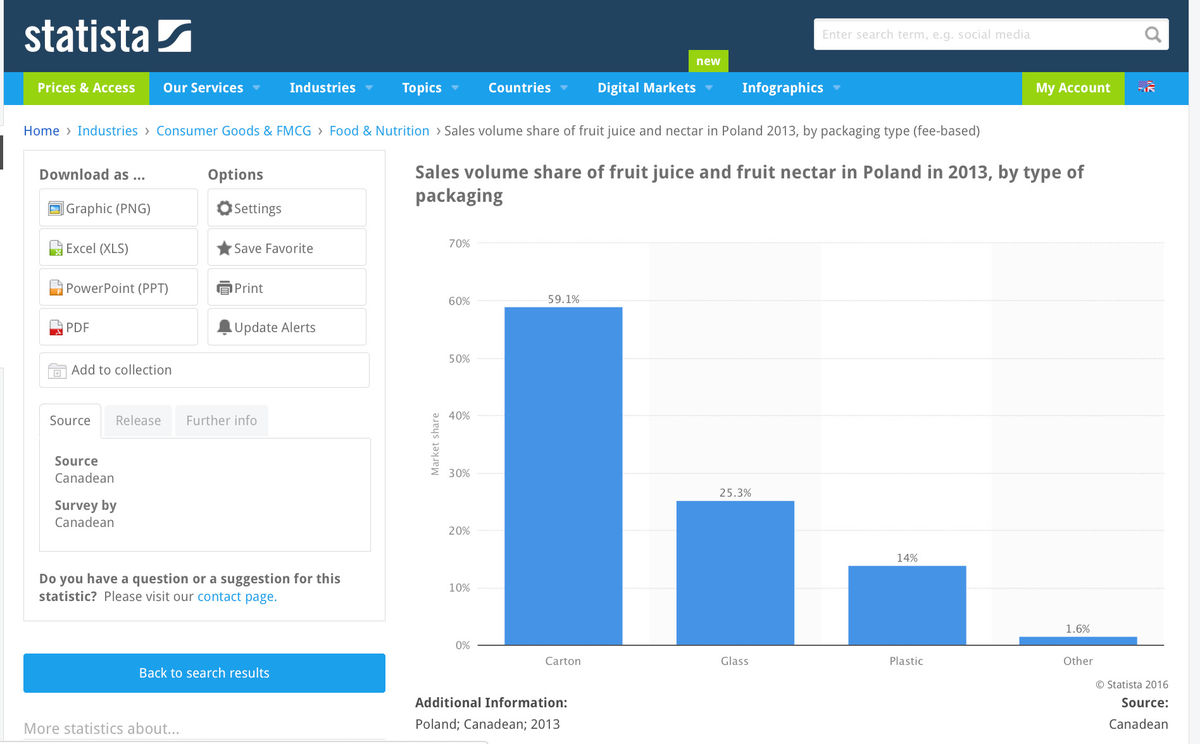Open the contact page link
The width and height of the screenshot is (1200, 744).
click(x=236, y=597)
